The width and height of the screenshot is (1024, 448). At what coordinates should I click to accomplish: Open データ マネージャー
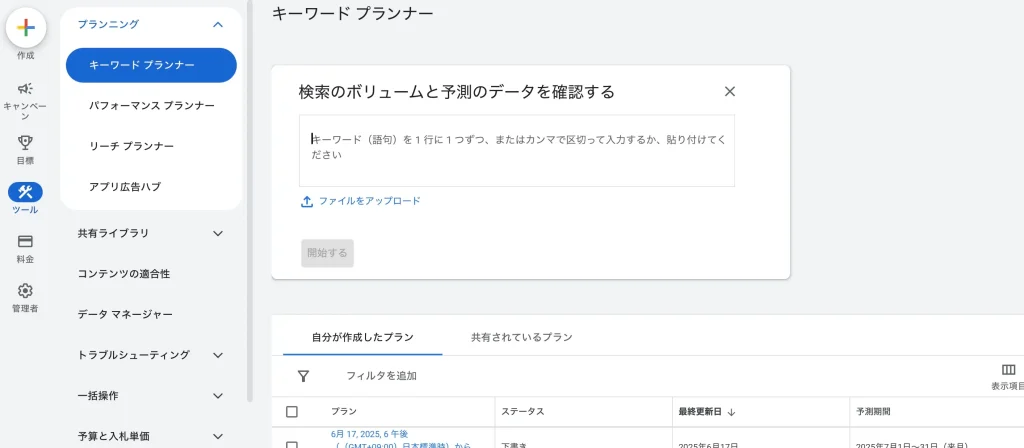click(125, 315)
